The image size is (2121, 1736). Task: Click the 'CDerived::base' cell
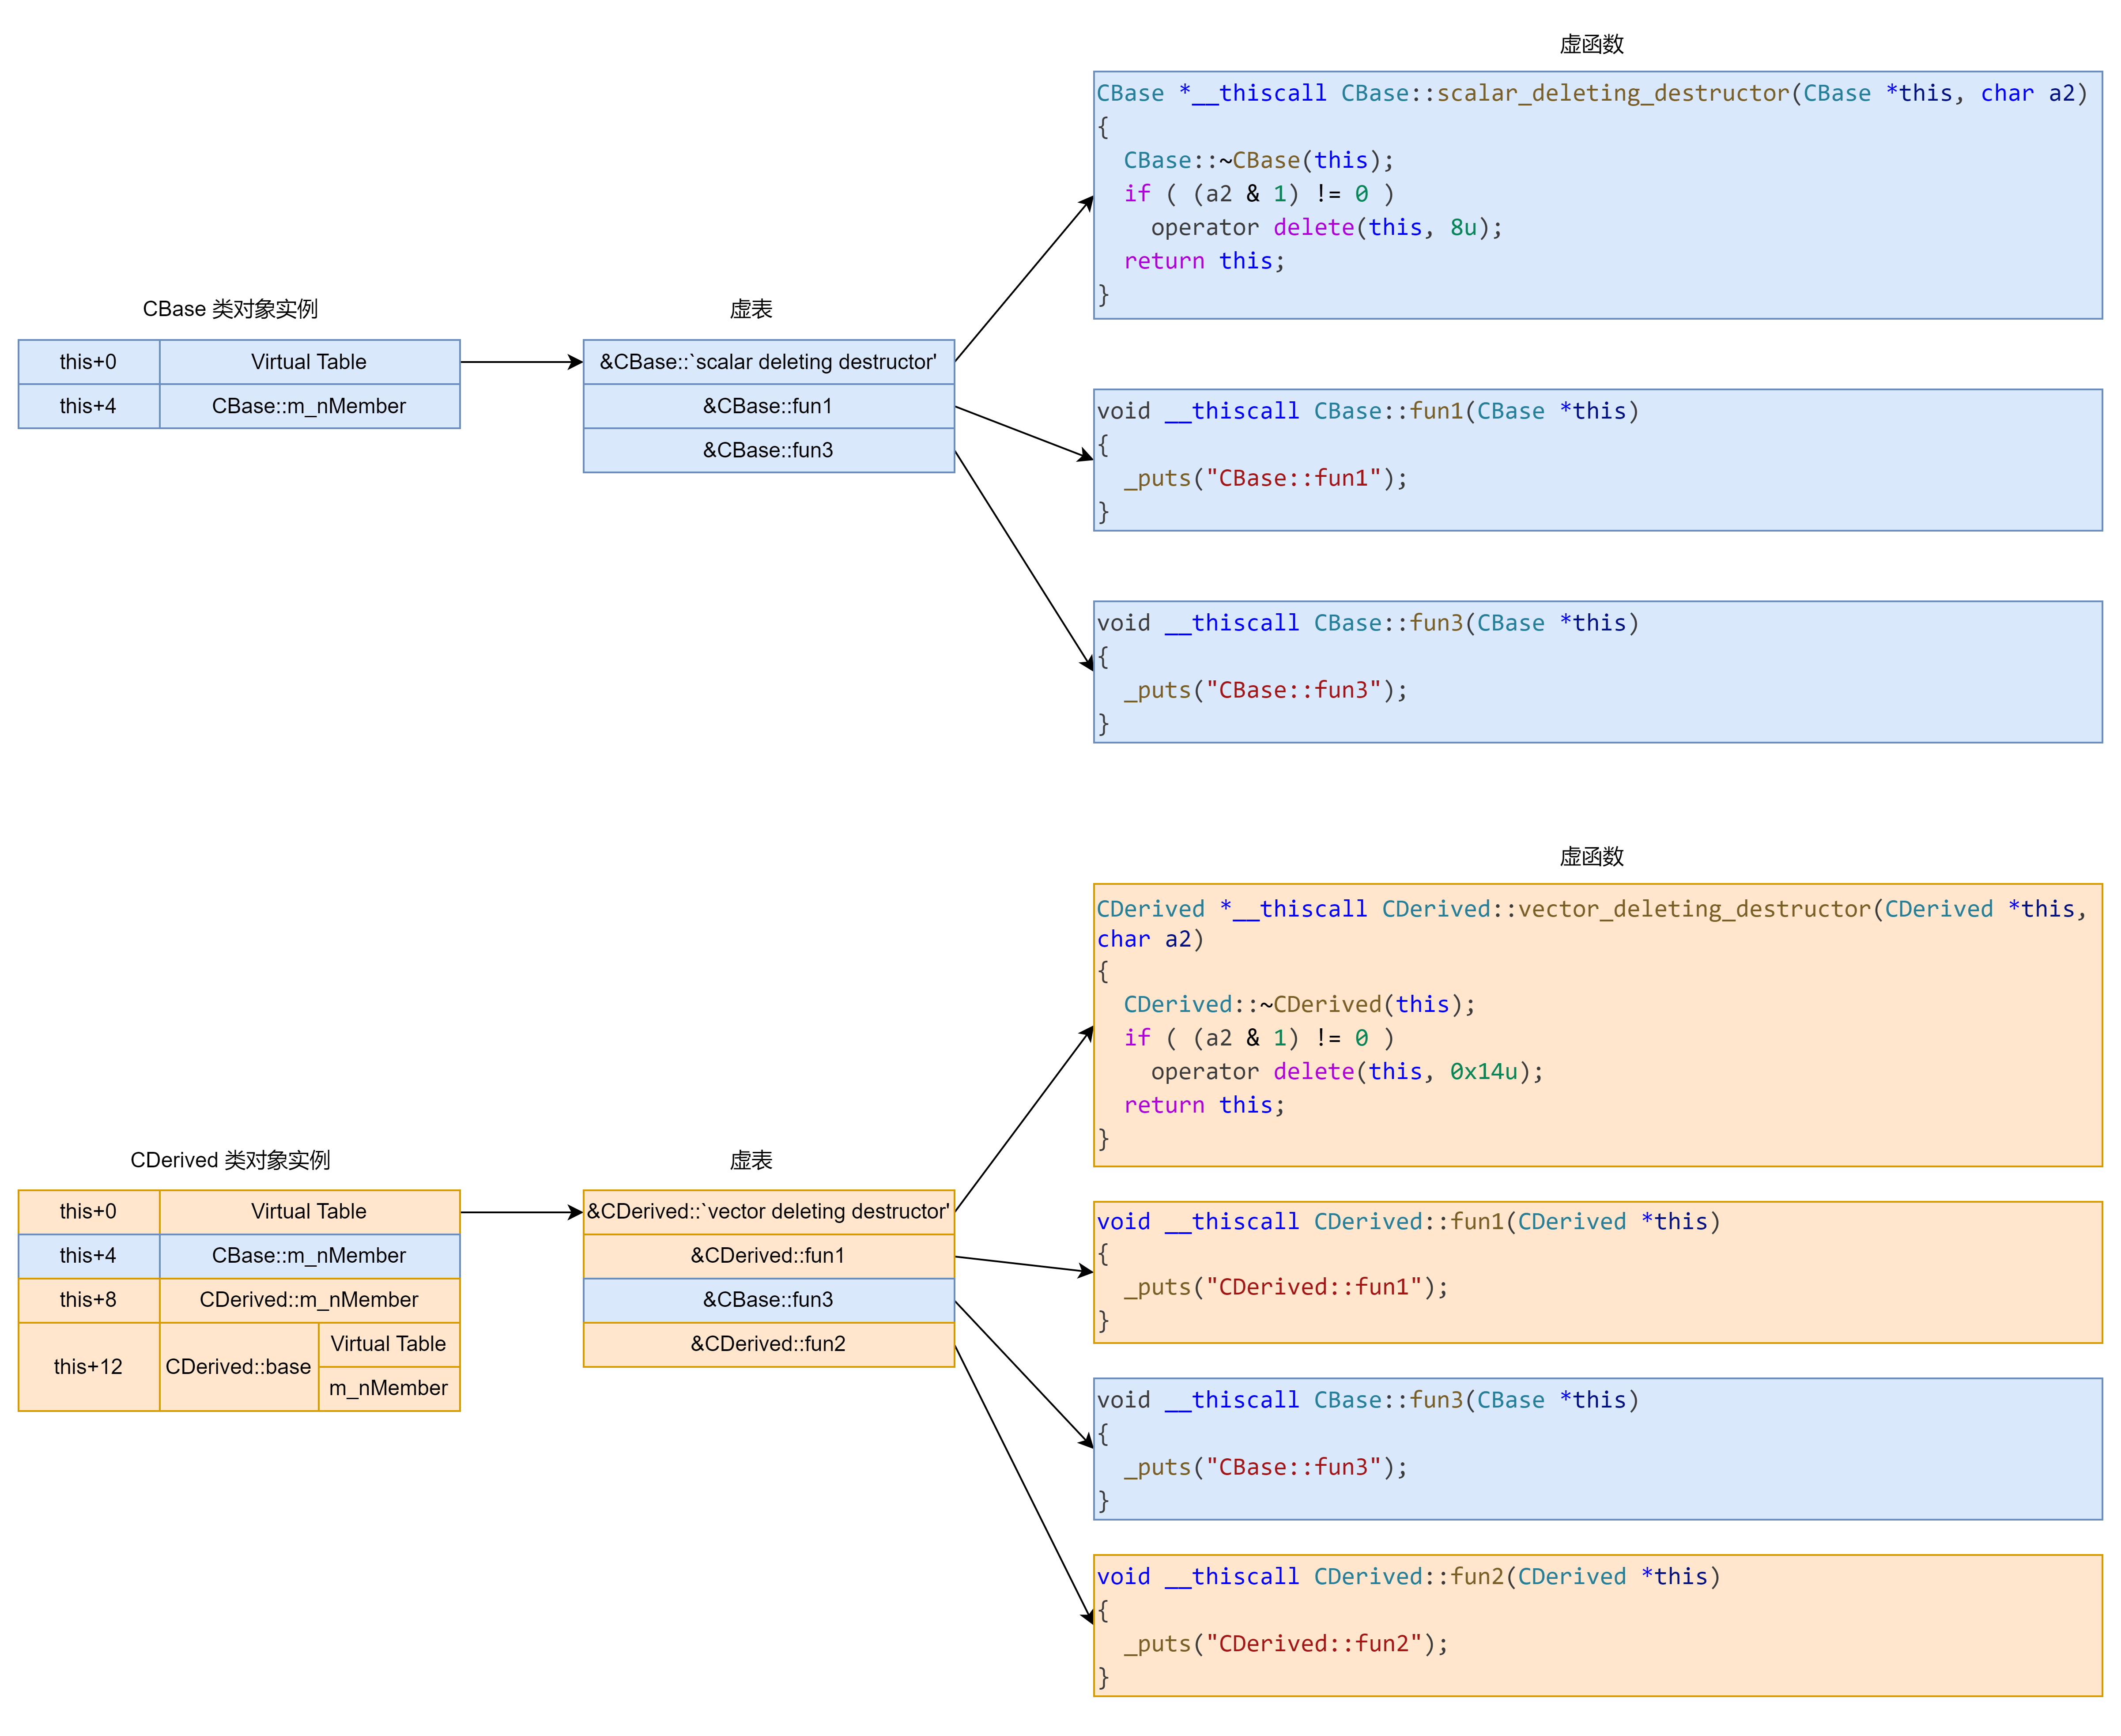[238, 1367]
